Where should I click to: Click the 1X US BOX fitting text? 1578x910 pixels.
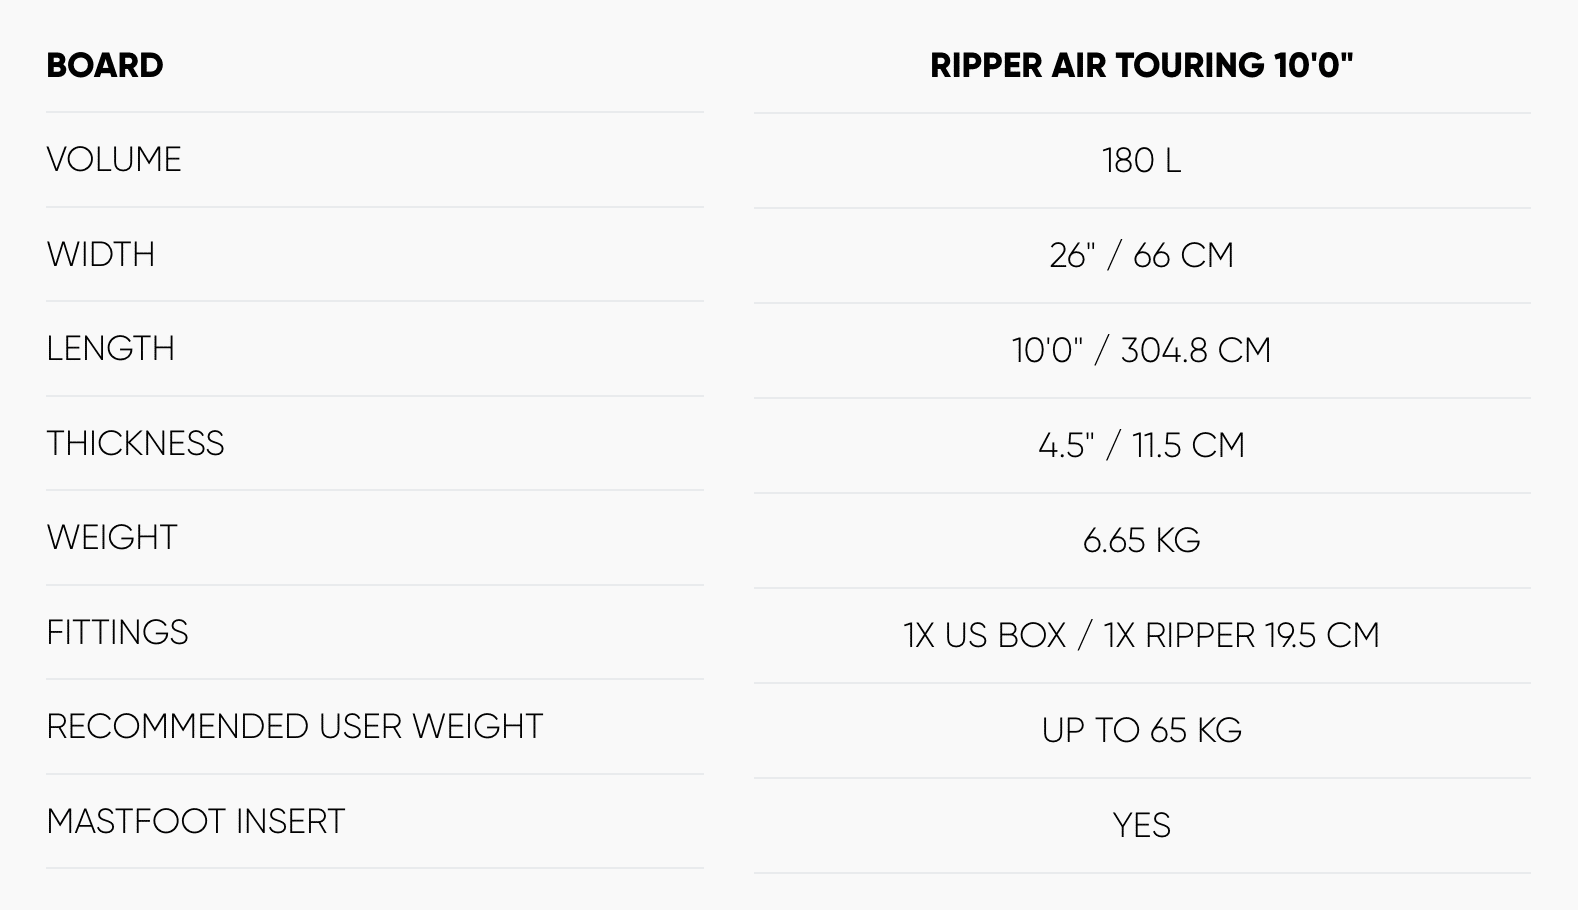[x=985, y=635]
